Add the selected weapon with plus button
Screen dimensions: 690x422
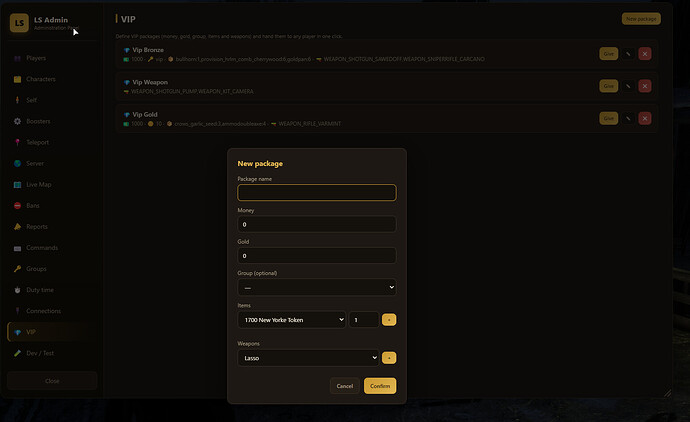point(389,358)
